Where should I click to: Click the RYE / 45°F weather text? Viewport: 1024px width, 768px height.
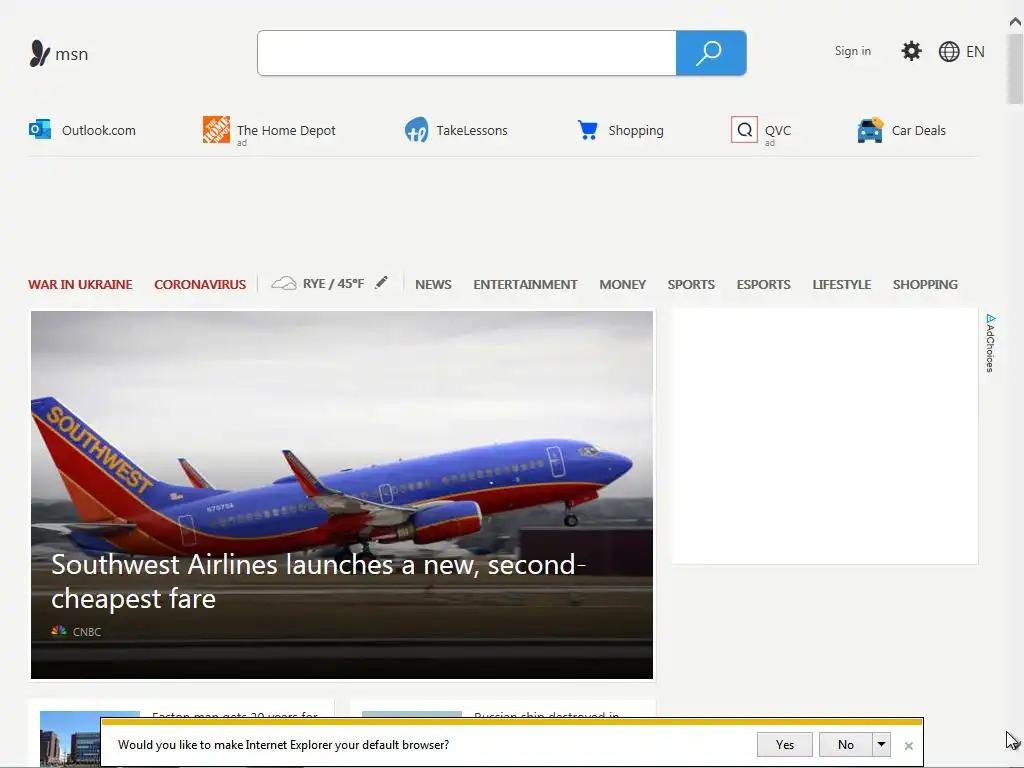click(333, 283)
